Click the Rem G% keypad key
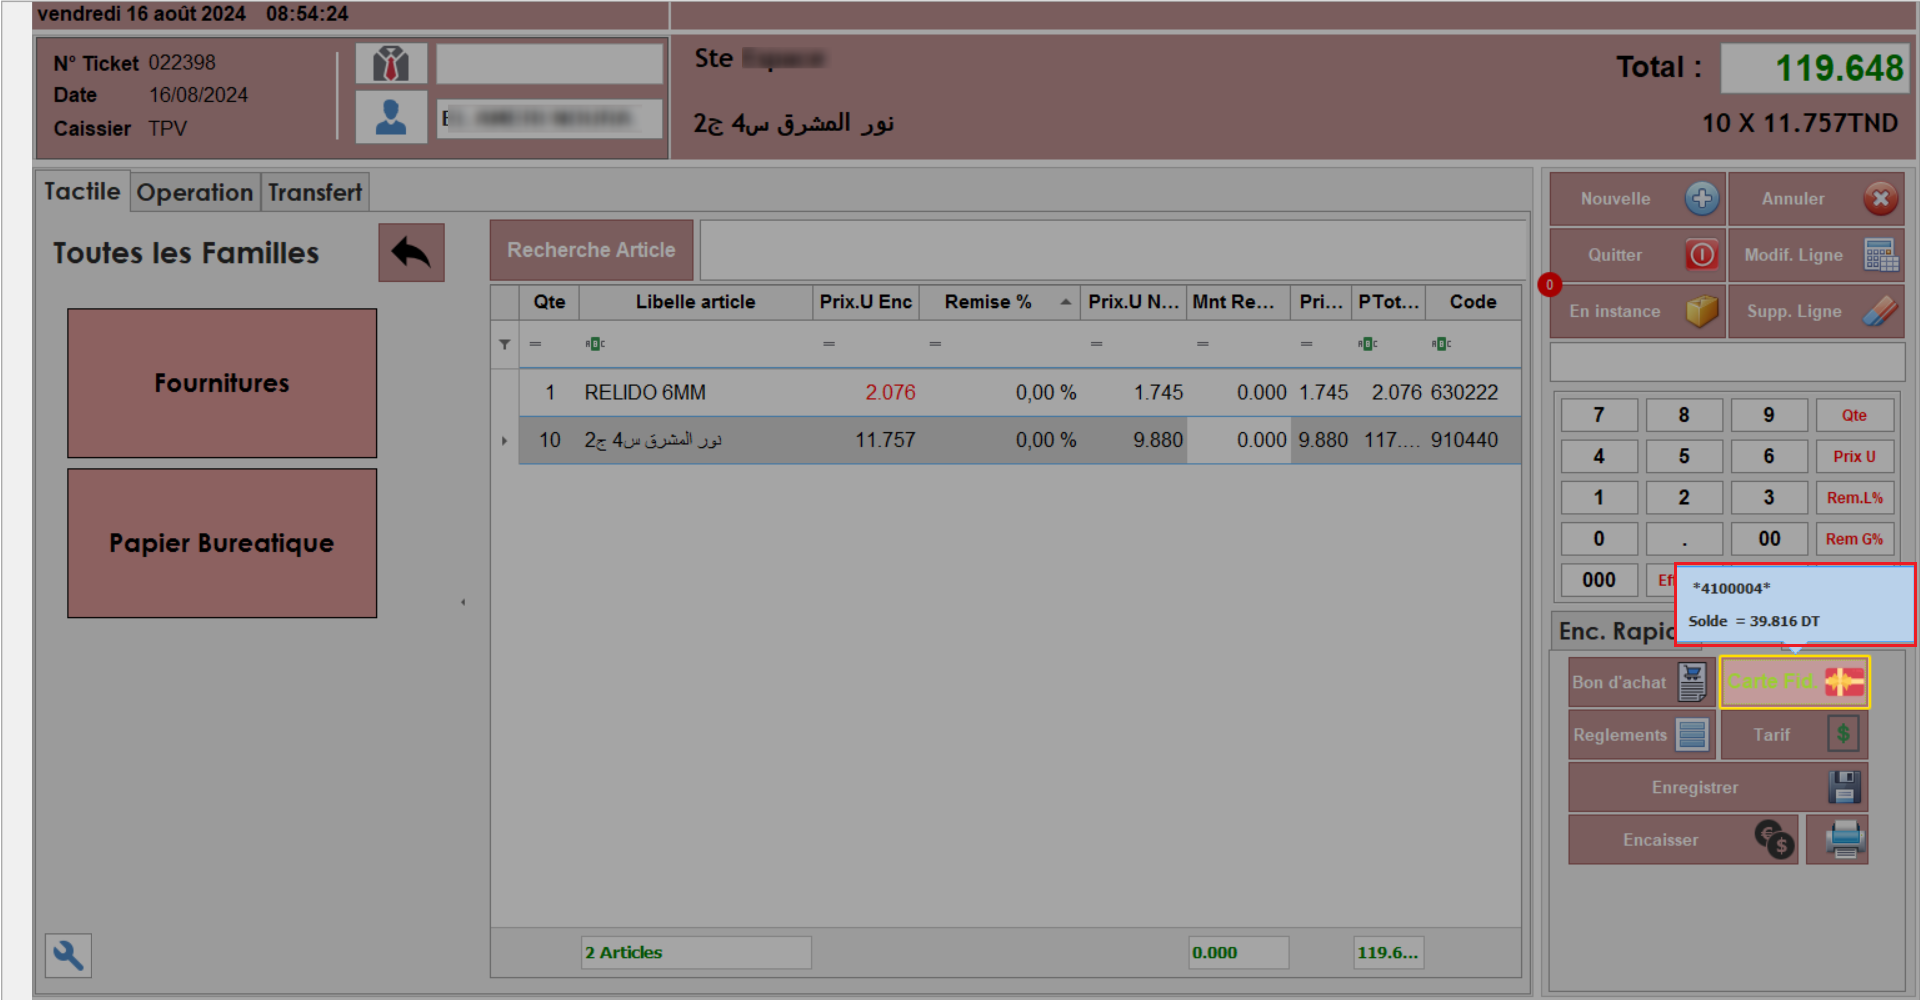Viewport: 1920px width, 1000px height. click(x=1854, y=539)
